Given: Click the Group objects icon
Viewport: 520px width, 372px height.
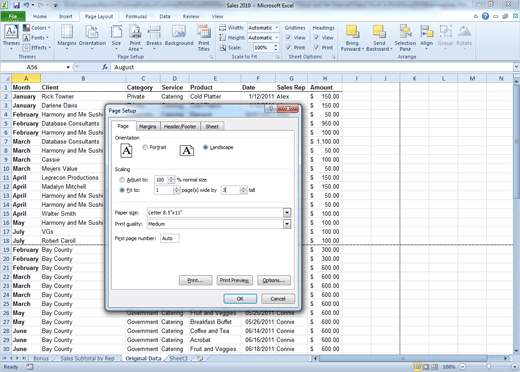Looking at the screenshot, I should [x=445, y=32].
